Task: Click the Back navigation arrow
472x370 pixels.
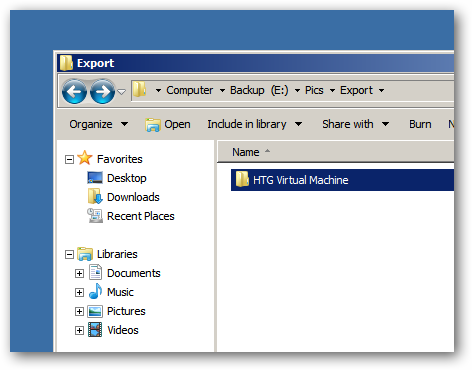Action: (x=74, y=91)
